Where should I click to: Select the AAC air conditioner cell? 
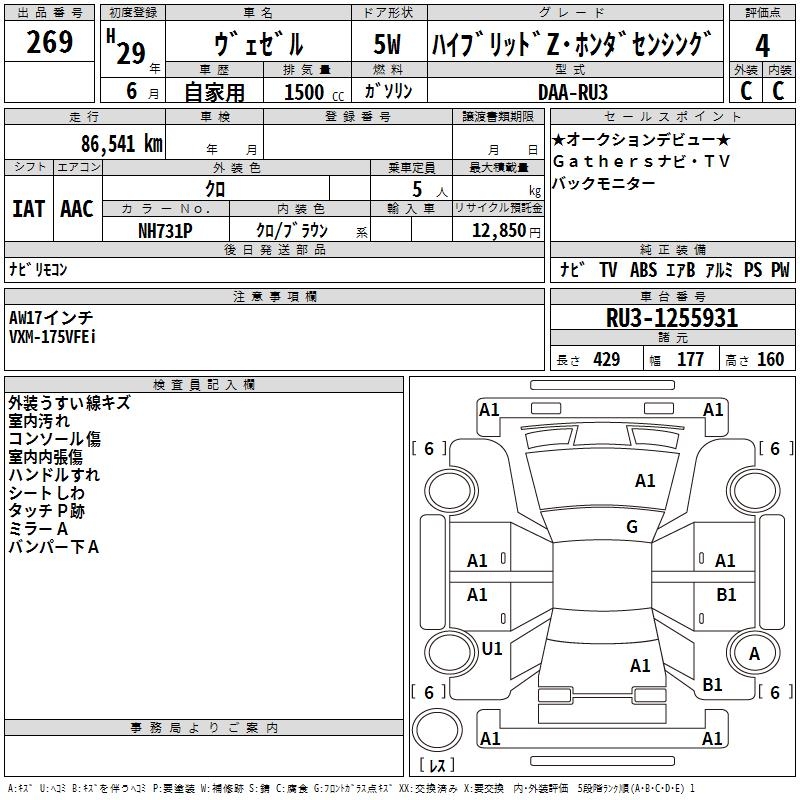77,208
